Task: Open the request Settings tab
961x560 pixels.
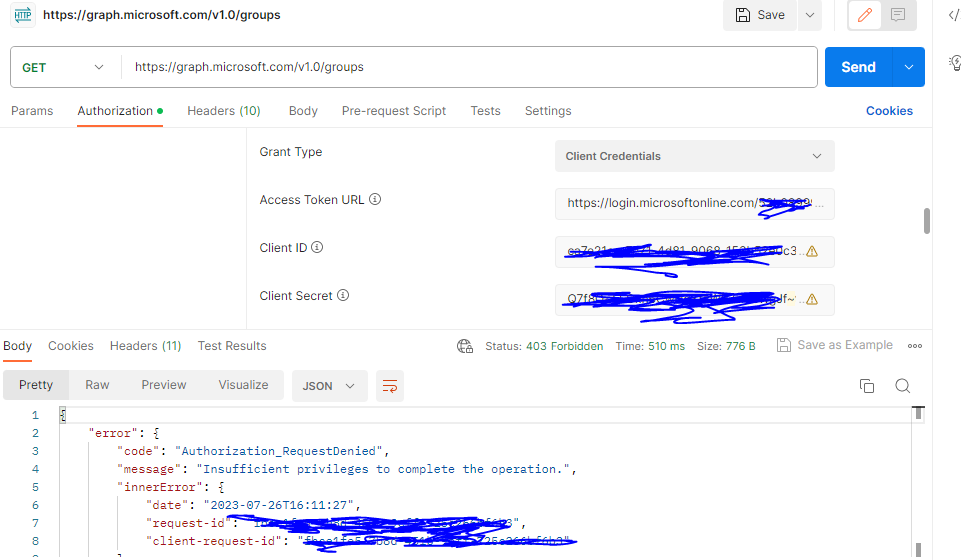Action: [548, 111]
